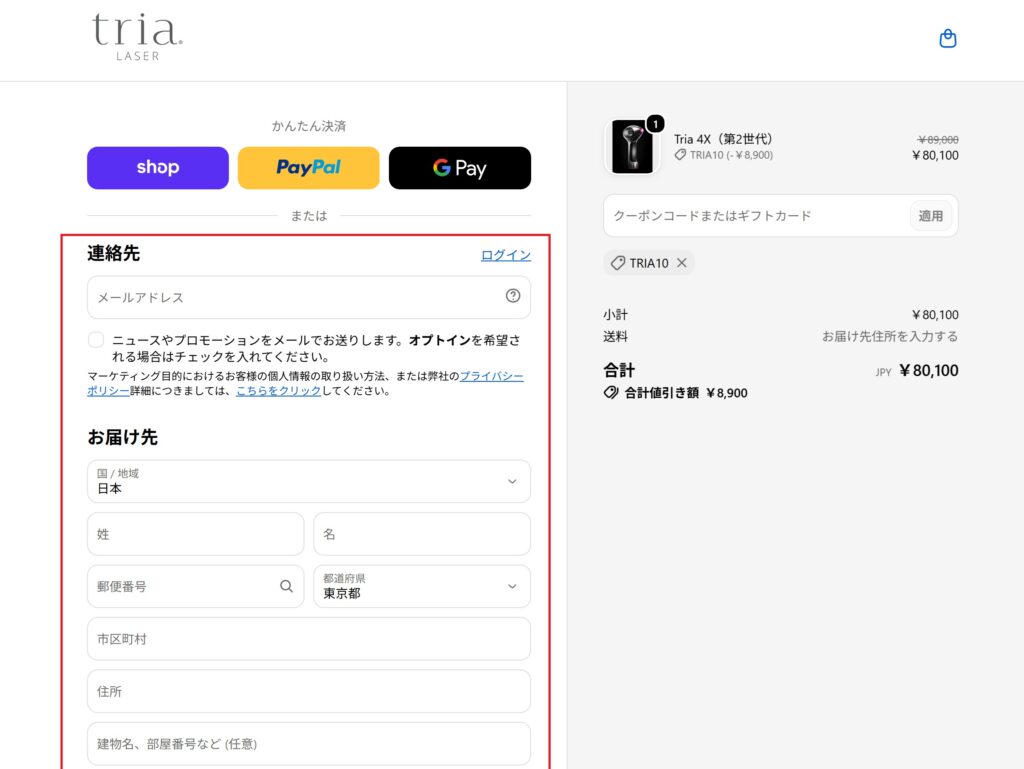Click the 合計値引き額 ￥8,900 text
1024x769 pixels.
click(686, 393)
